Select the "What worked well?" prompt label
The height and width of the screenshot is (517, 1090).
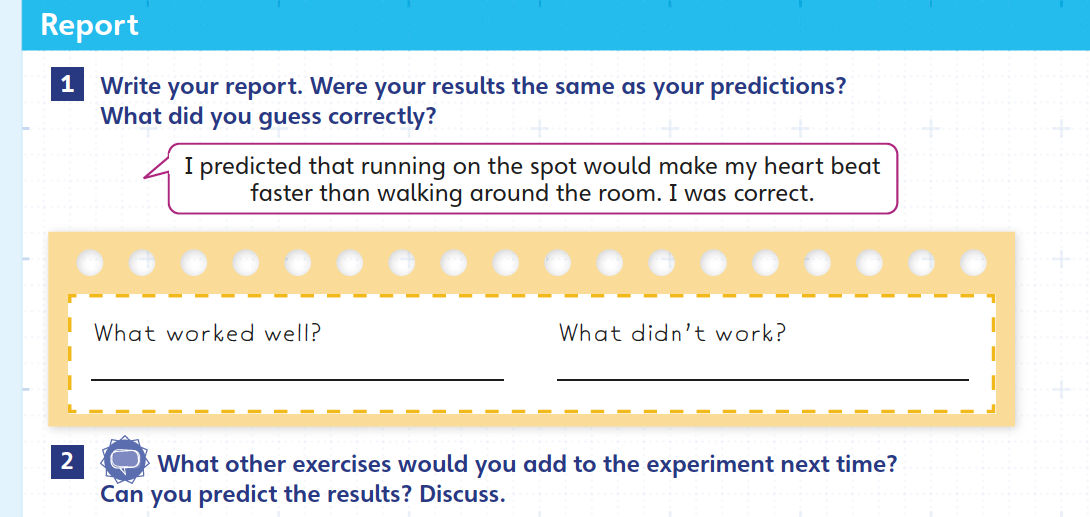(x=207, y=333)
